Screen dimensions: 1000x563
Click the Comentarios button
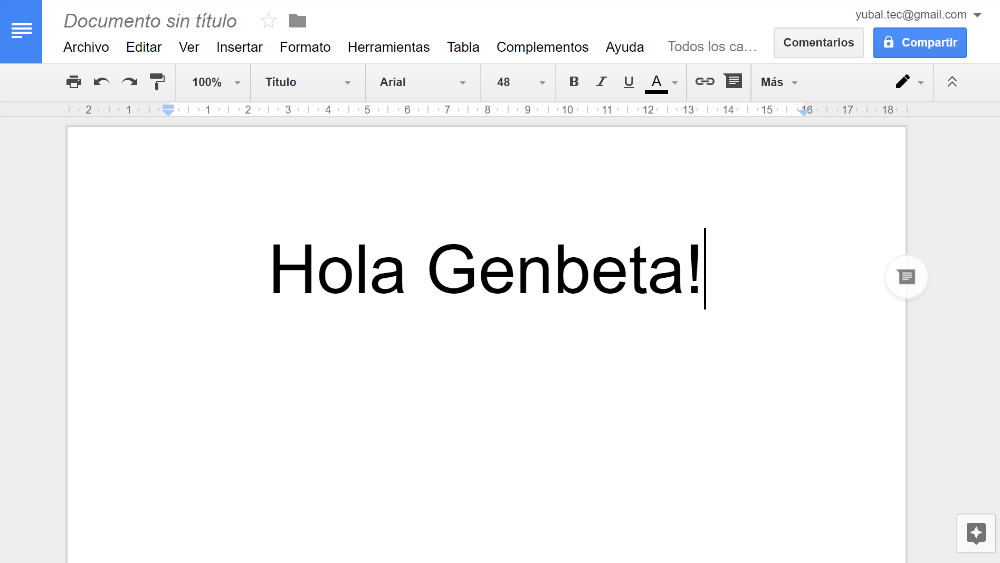click(x=818, y=43)
